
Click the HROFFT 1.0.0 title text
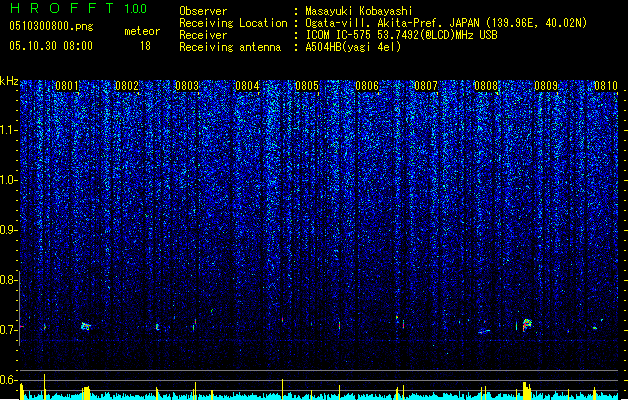click(x=78, y=8)
